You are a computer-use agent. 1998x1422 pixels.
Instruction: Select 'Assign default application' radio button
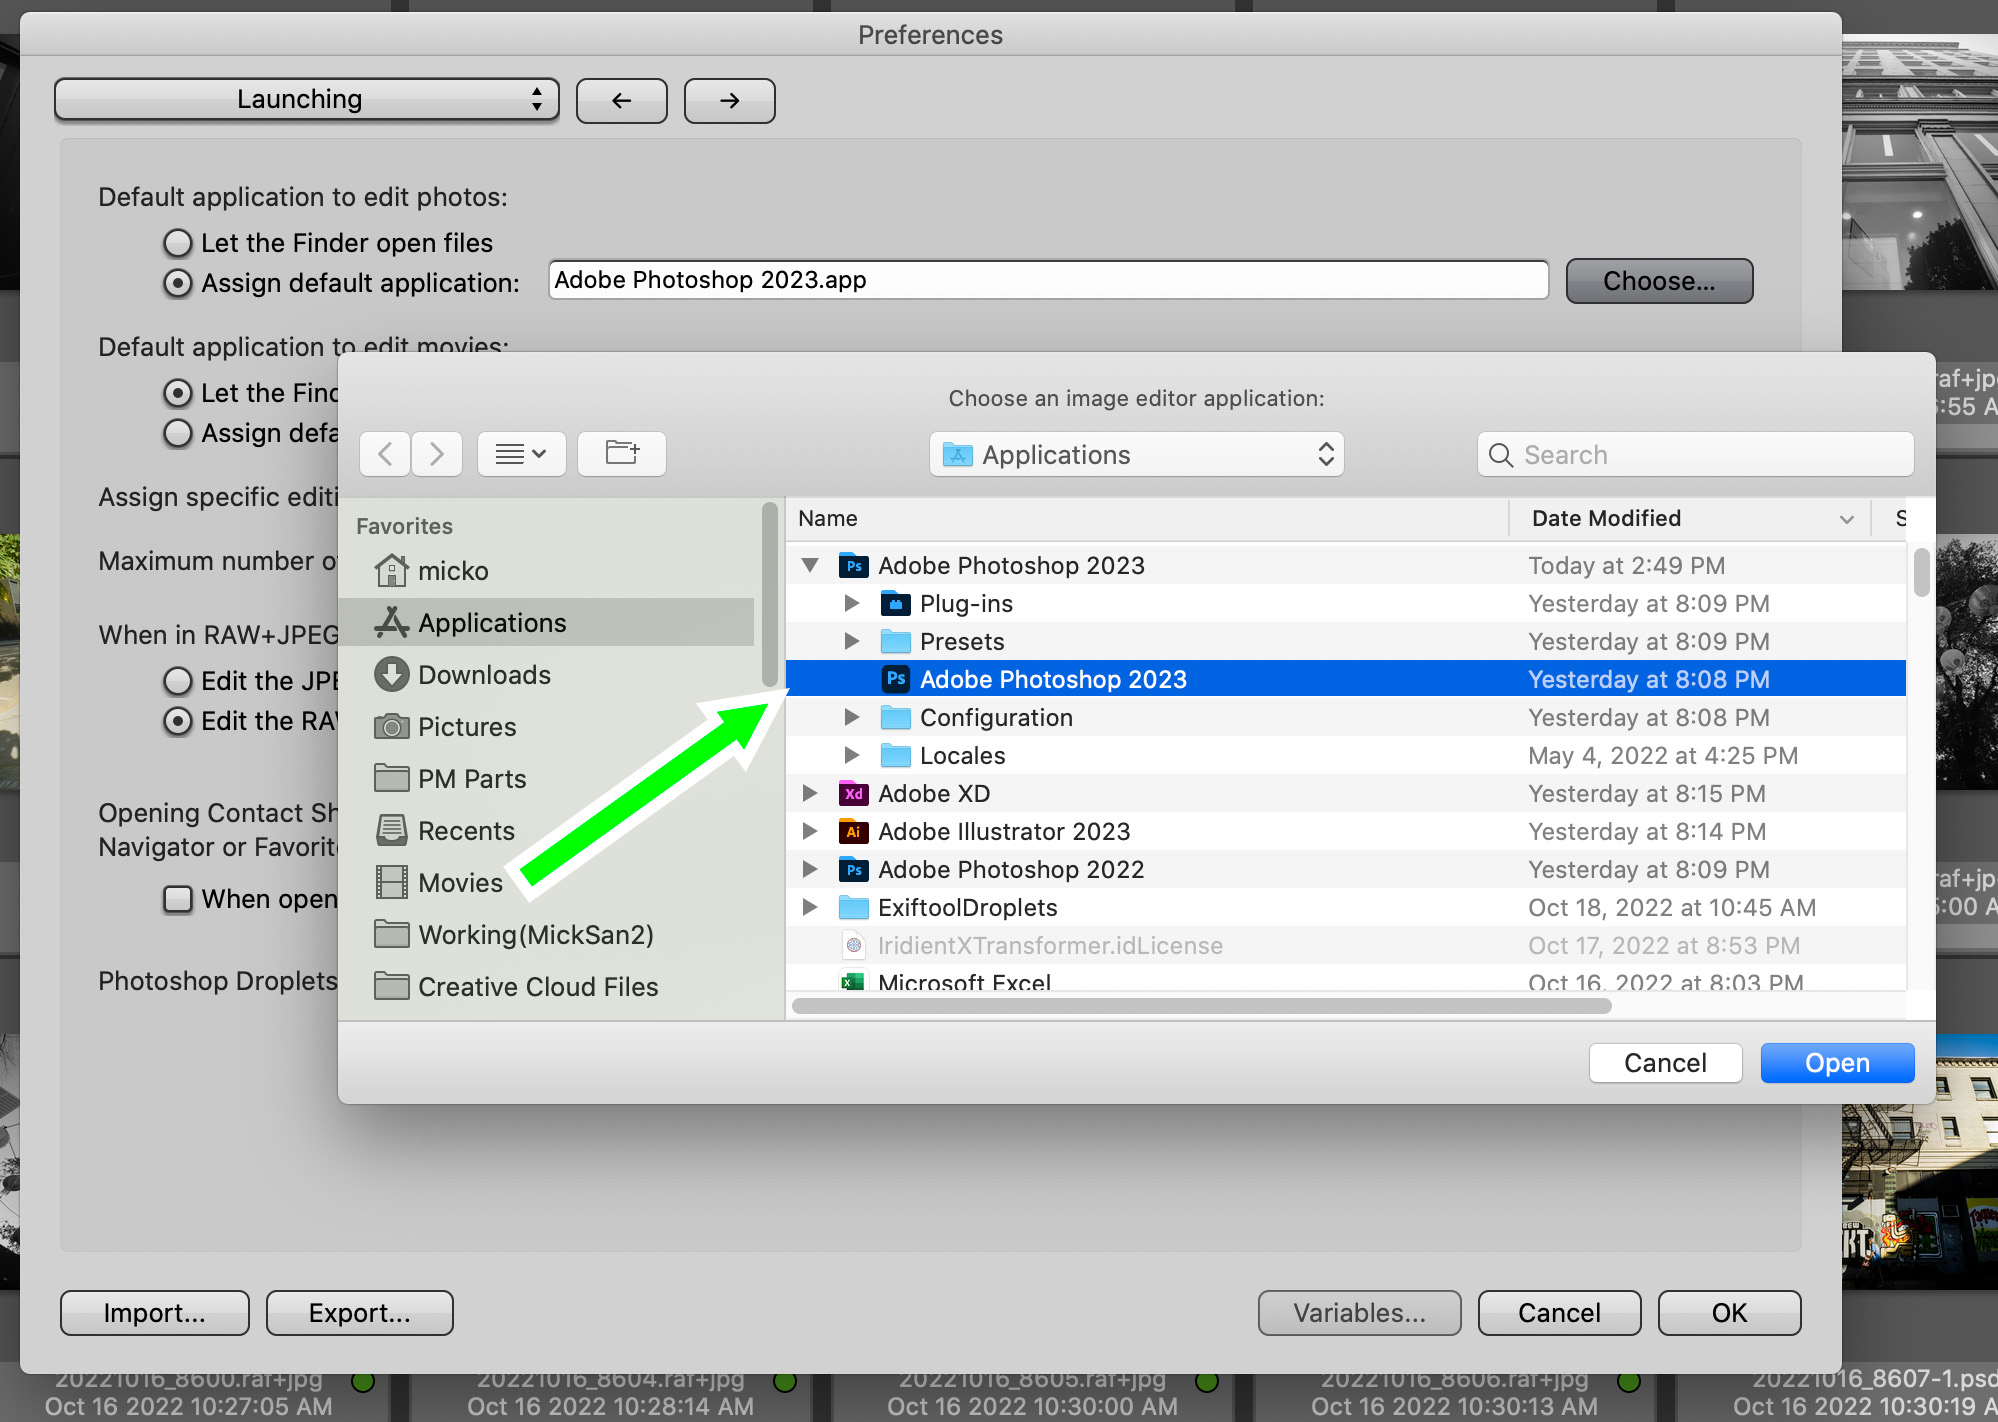tap(178, 283)
